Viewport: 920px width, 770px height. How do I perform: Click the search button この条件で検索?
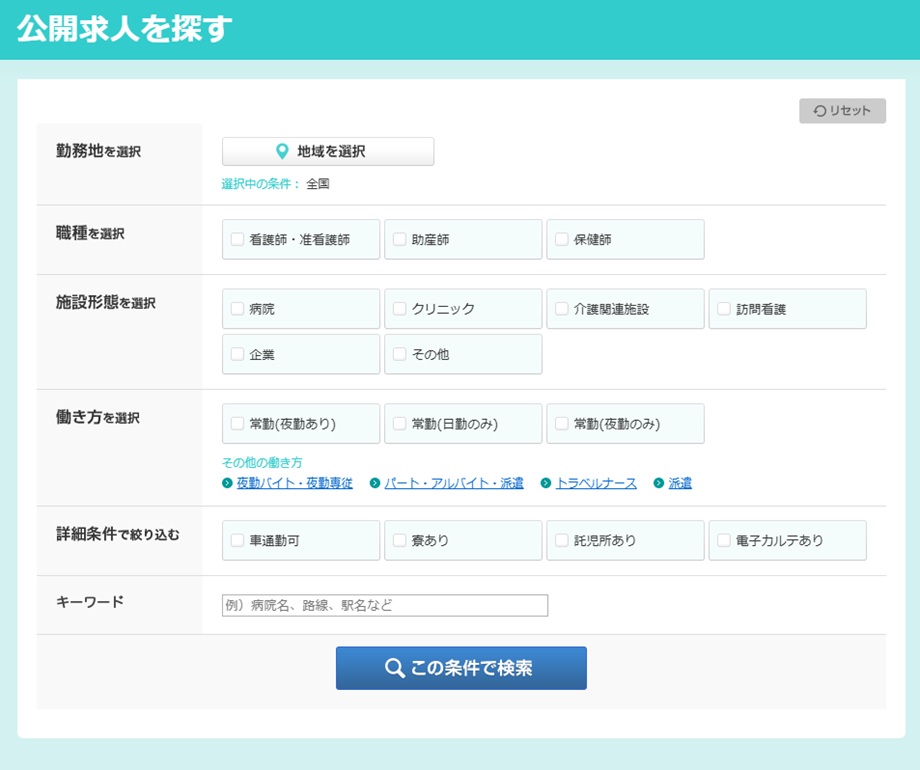[x=461, y=668]
